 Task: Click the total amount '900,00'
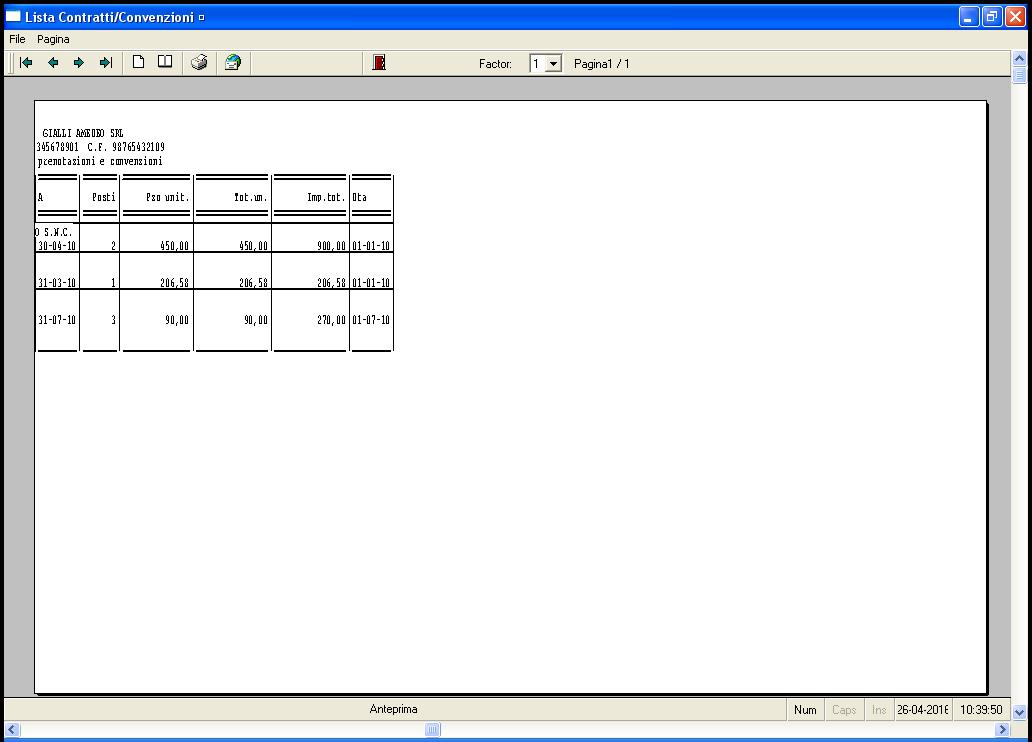[332, 246]
